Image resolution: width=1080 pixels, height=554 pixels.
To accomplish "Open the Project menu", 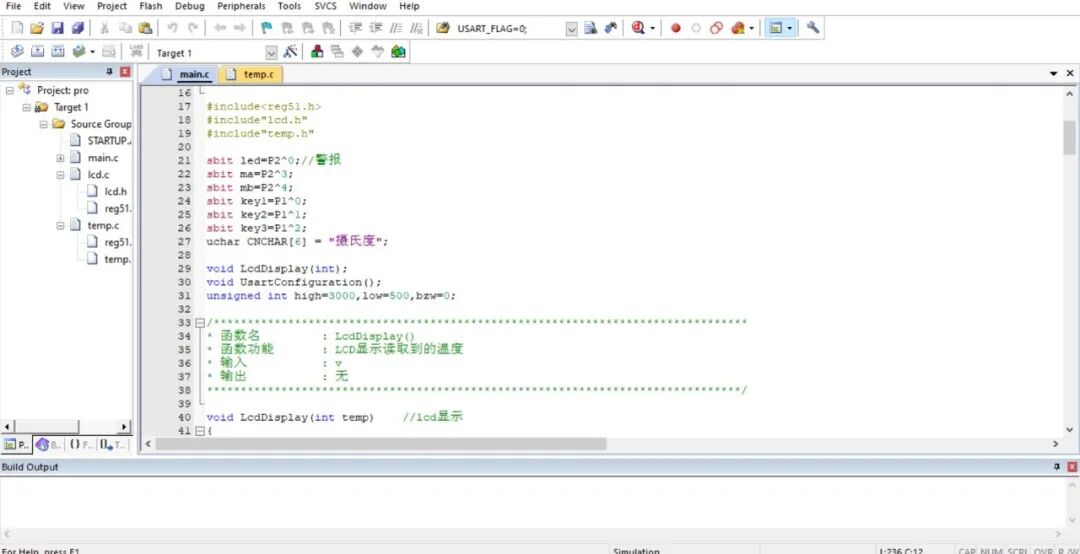I will tap(112, 6).
